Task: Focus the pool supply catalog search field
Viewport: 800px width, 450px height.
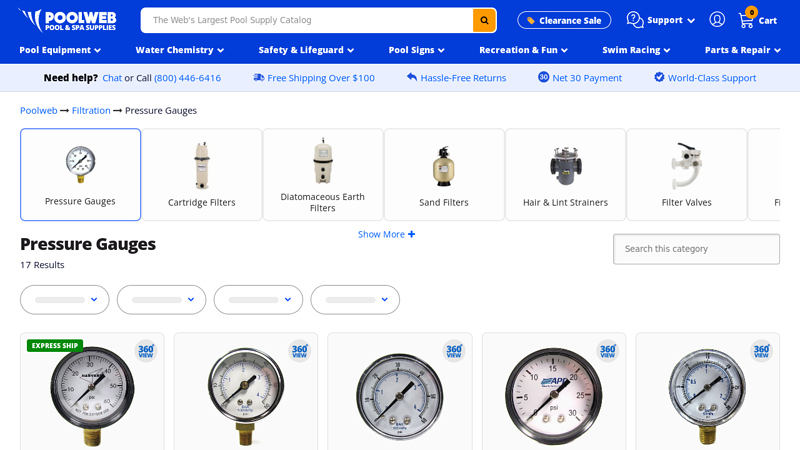Action: click(307, 20)
